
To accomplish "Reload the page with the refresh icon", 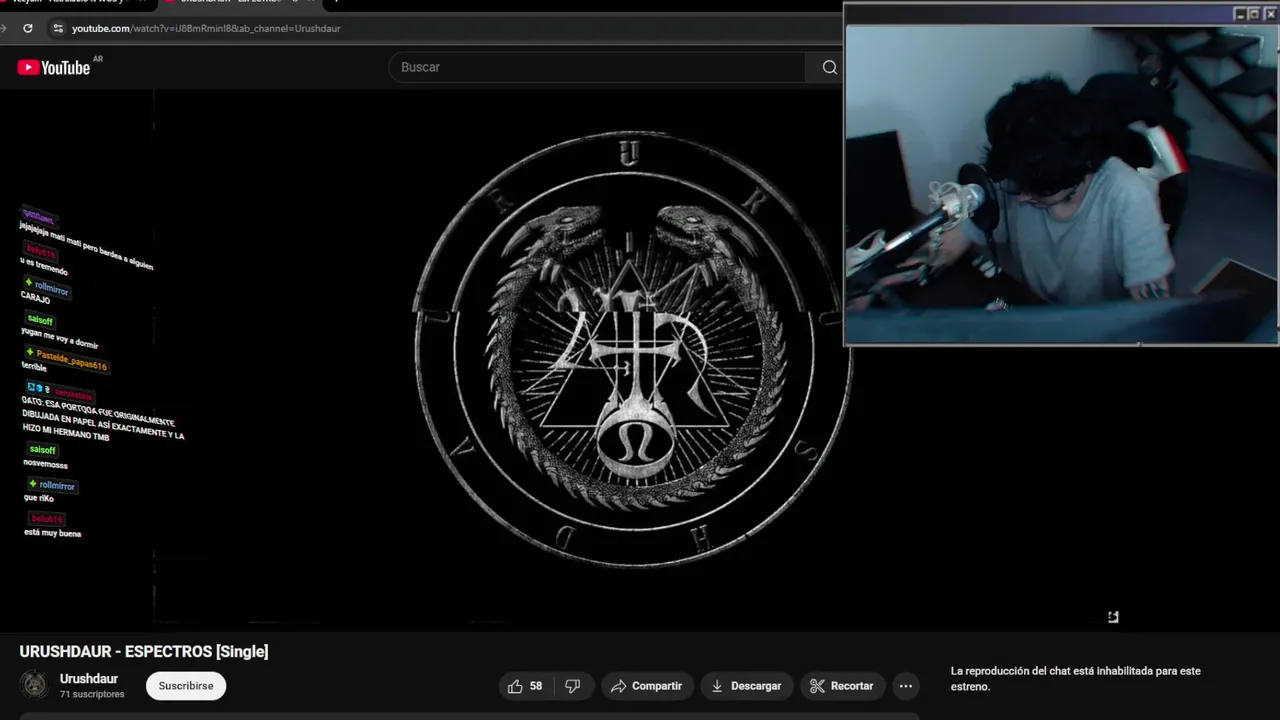I will 27,28.
